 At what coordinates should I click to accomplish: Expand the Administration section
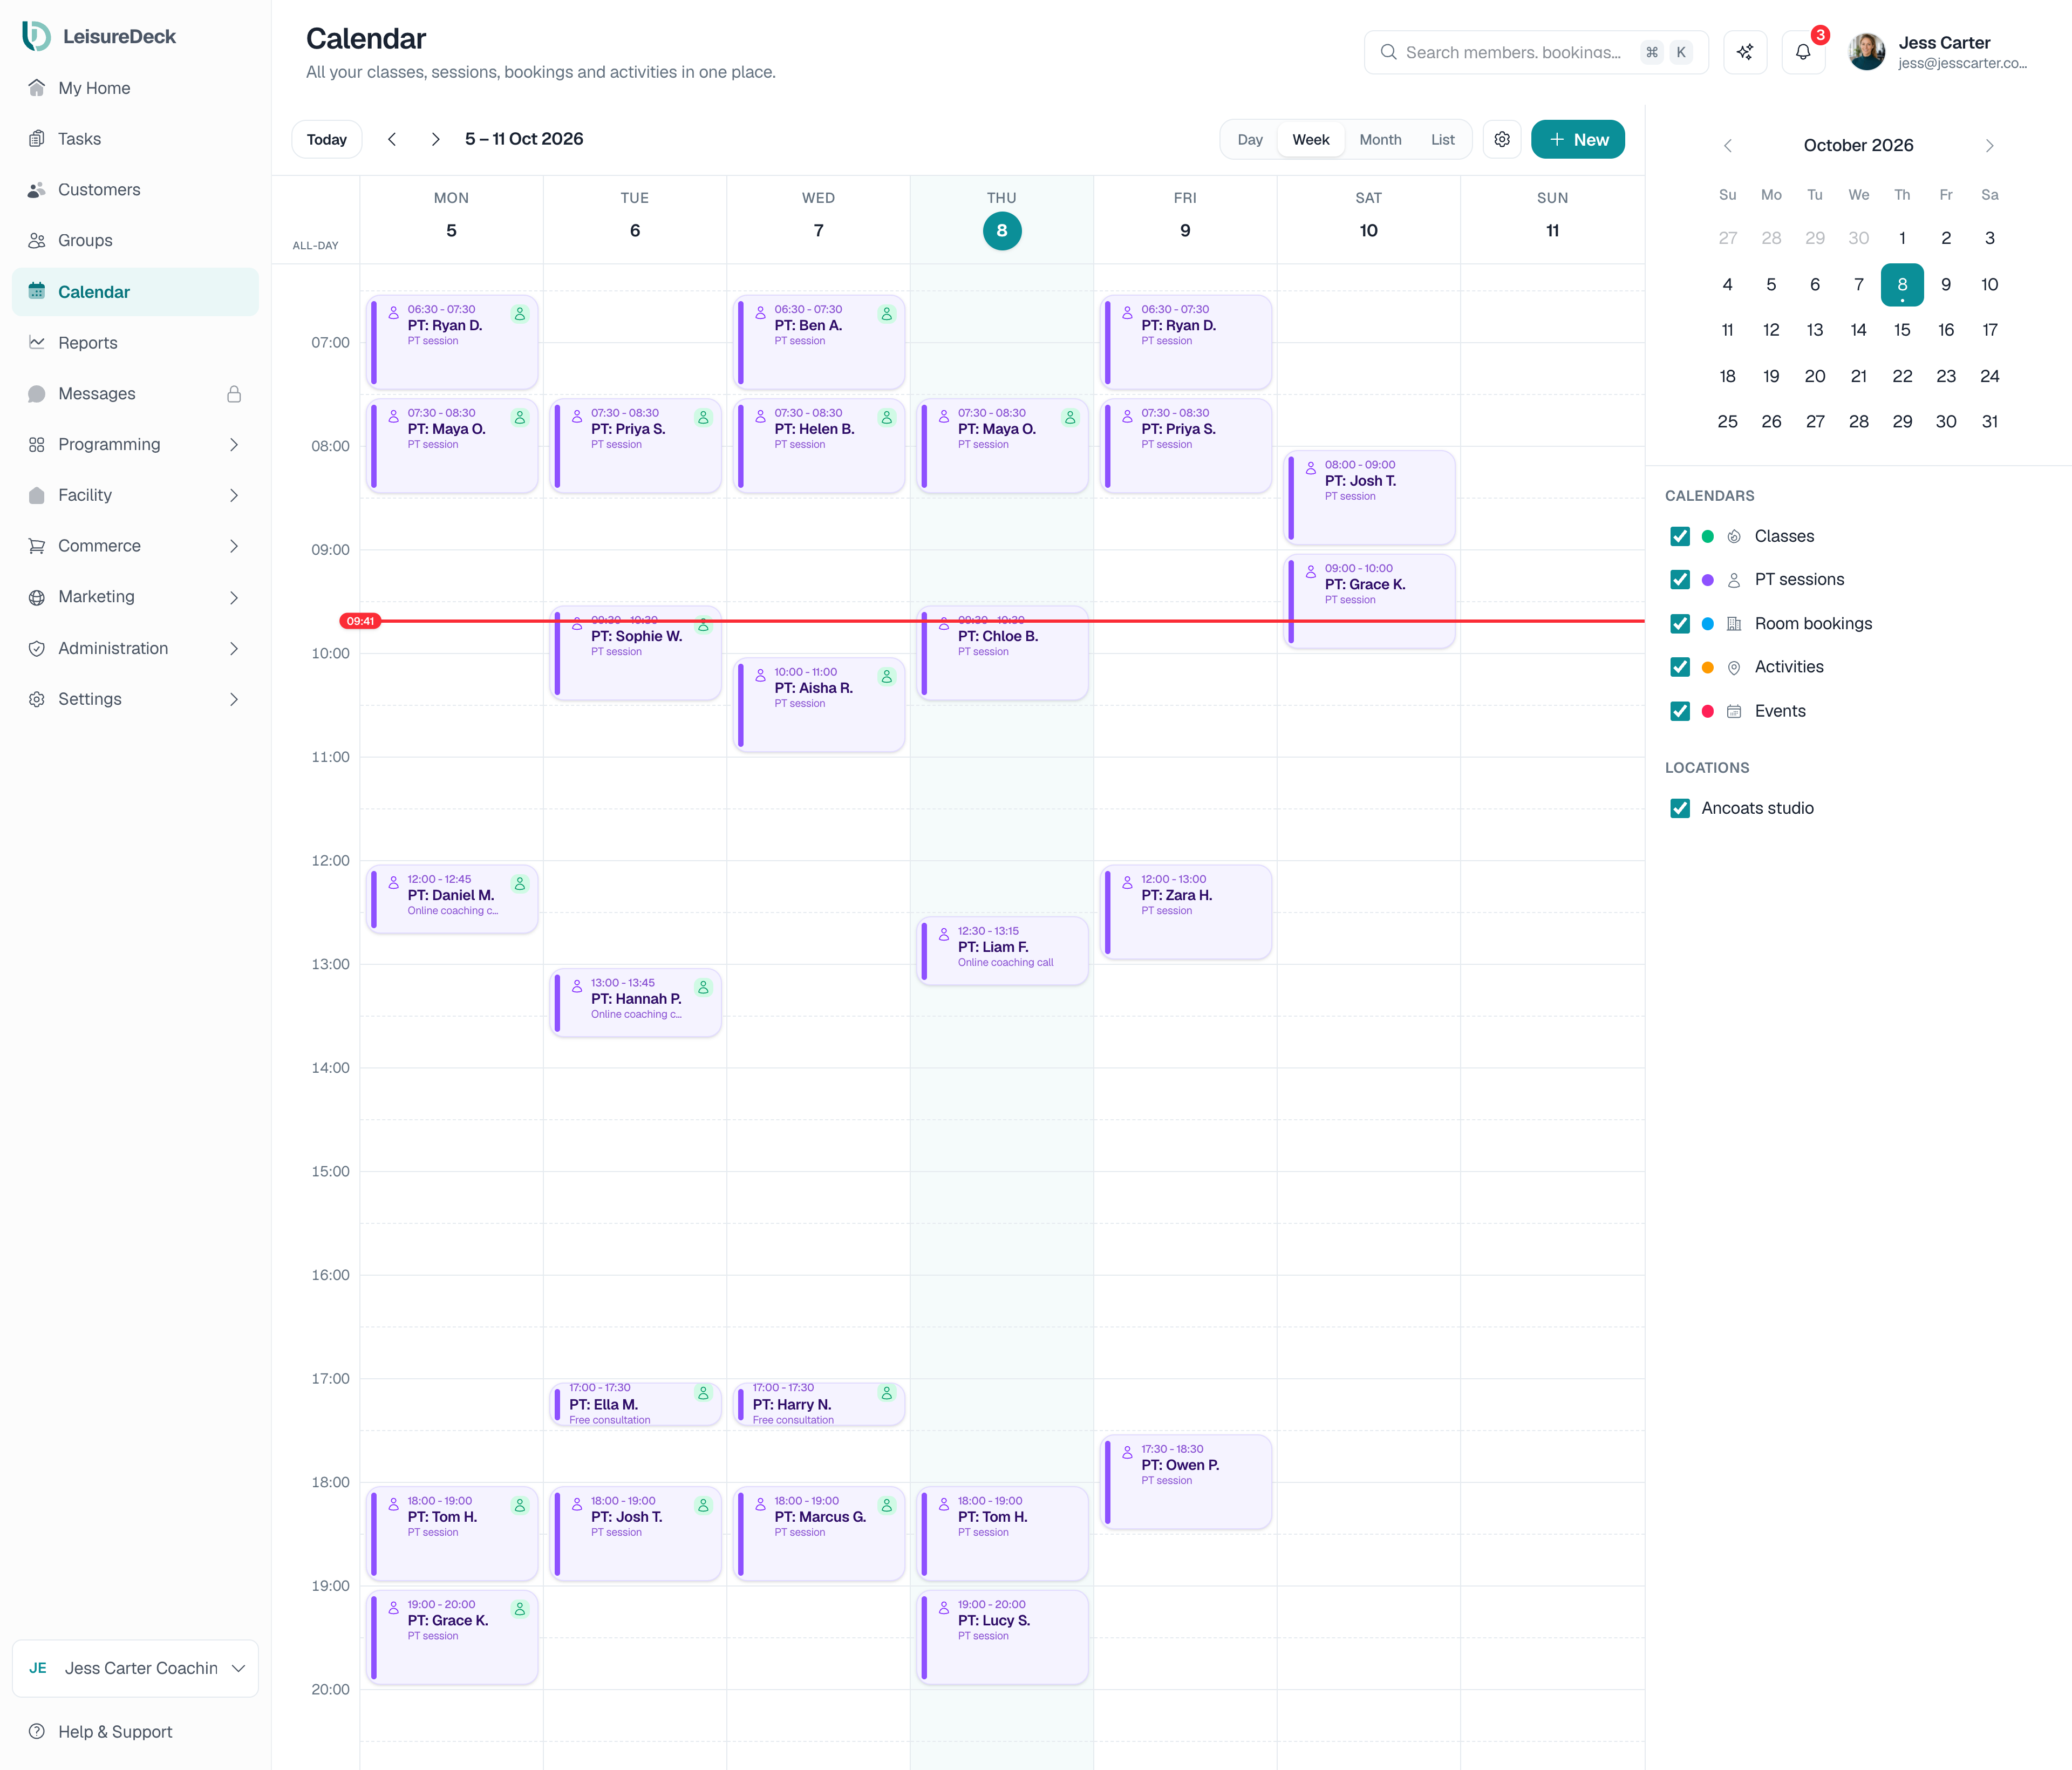point(135,648)
